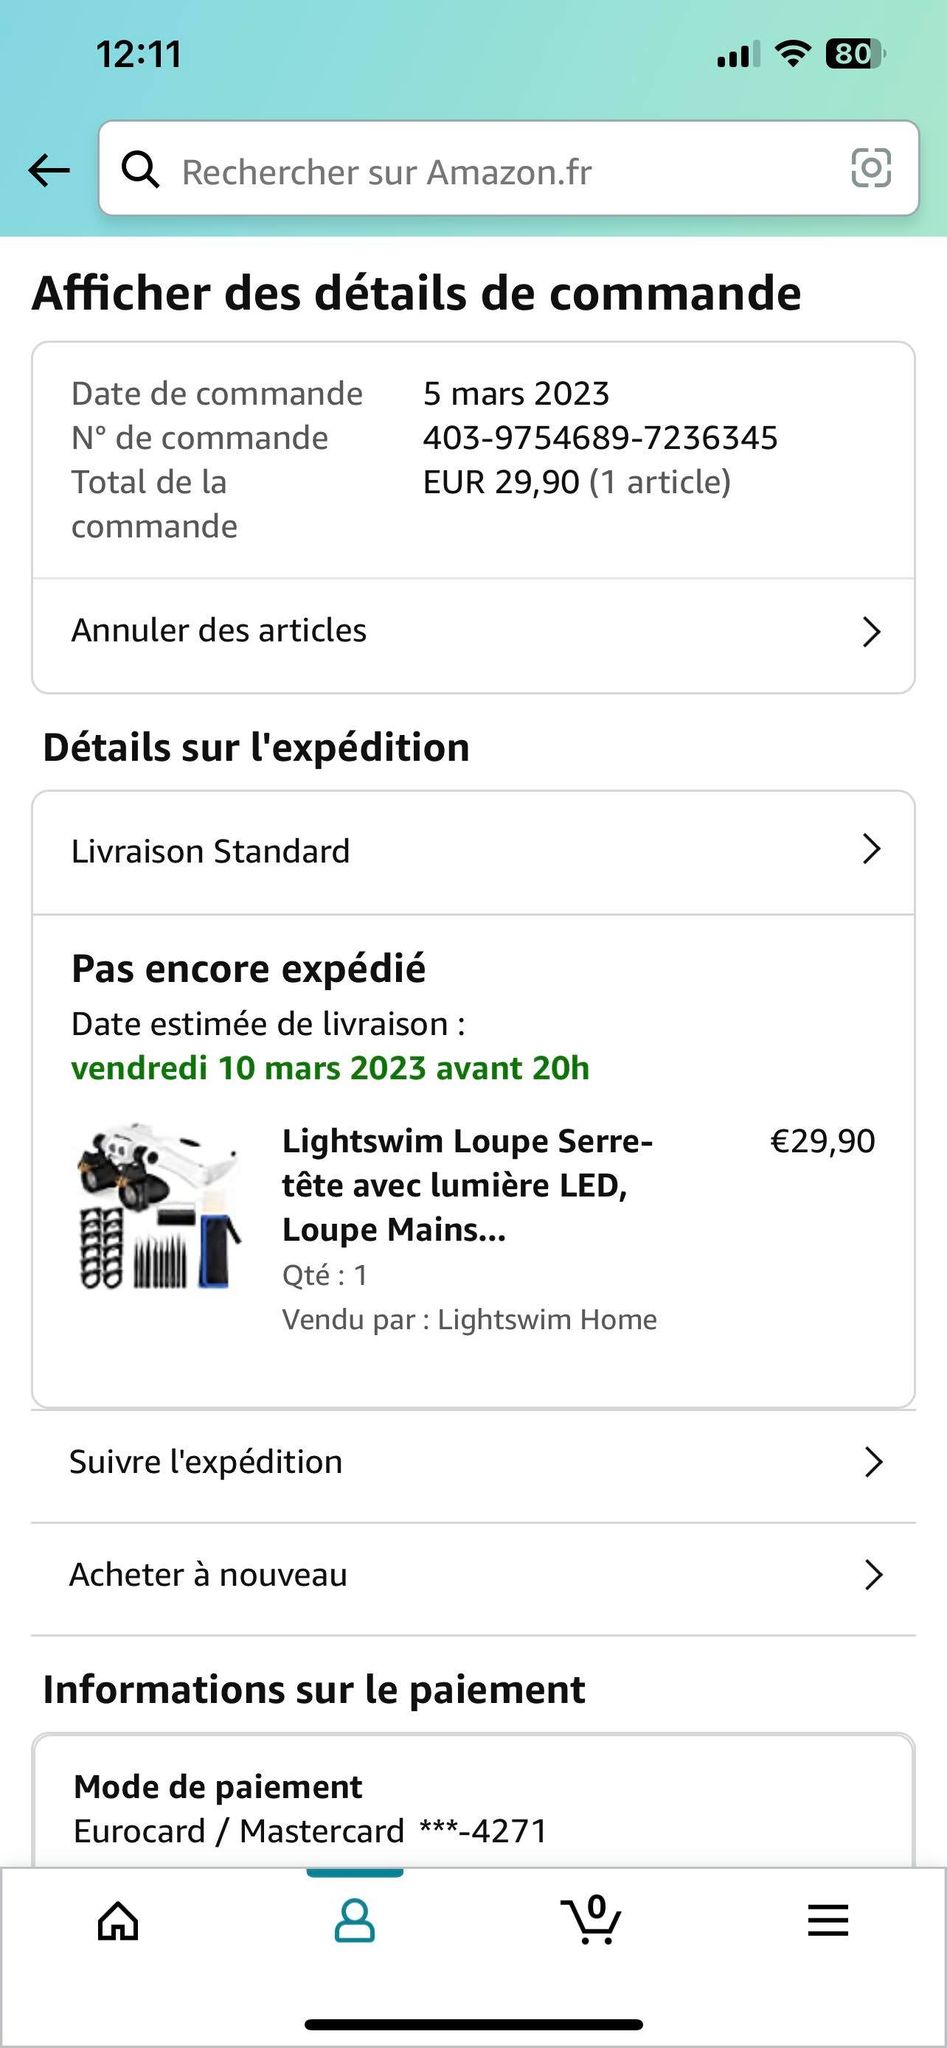Tap Suivre l'expédition link
Viewport: 947px width, 2048px height.
pos(206,1462)
